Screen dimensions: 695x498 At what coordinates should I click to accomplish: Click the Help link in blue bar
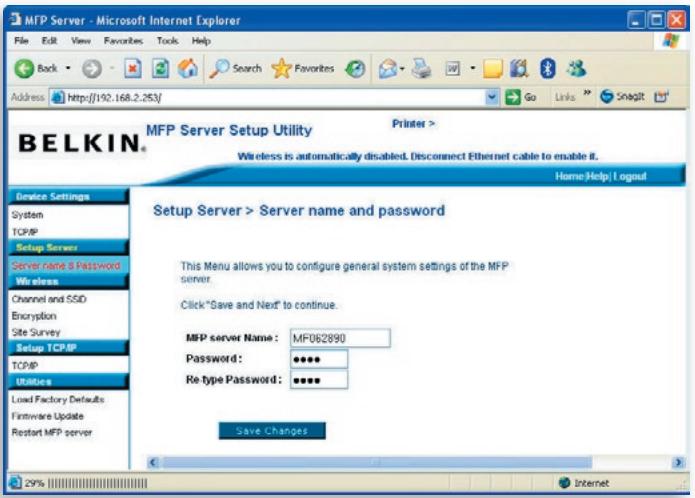pos(597,176)
